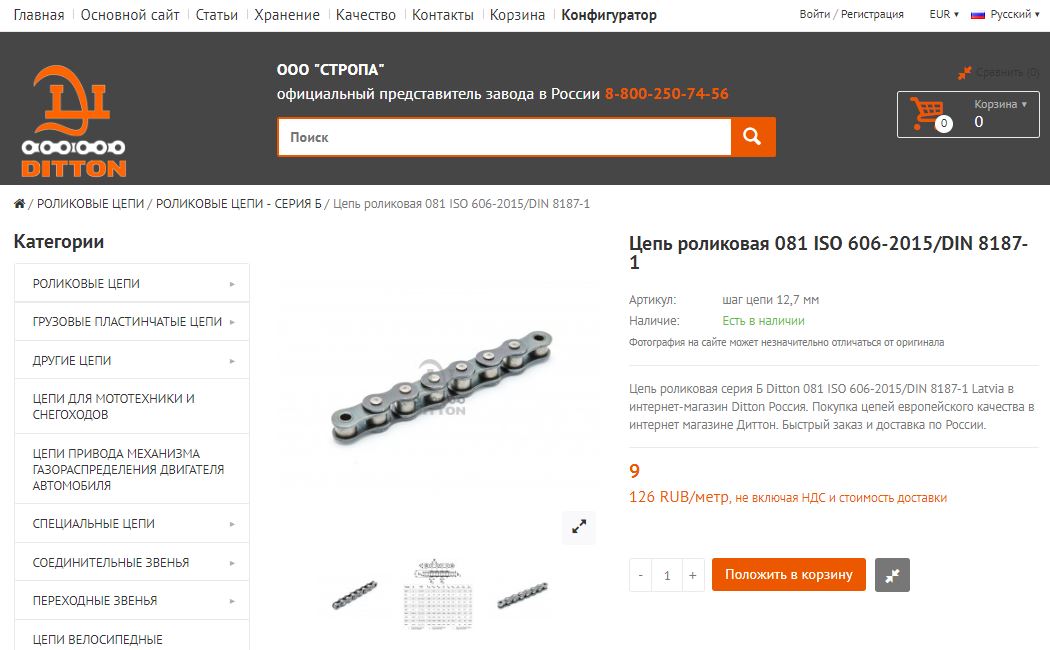The height and width of the screenshot is (650, 1050).
Task: Select the dimension table thumbnail
Action: (x=437, y=594)
